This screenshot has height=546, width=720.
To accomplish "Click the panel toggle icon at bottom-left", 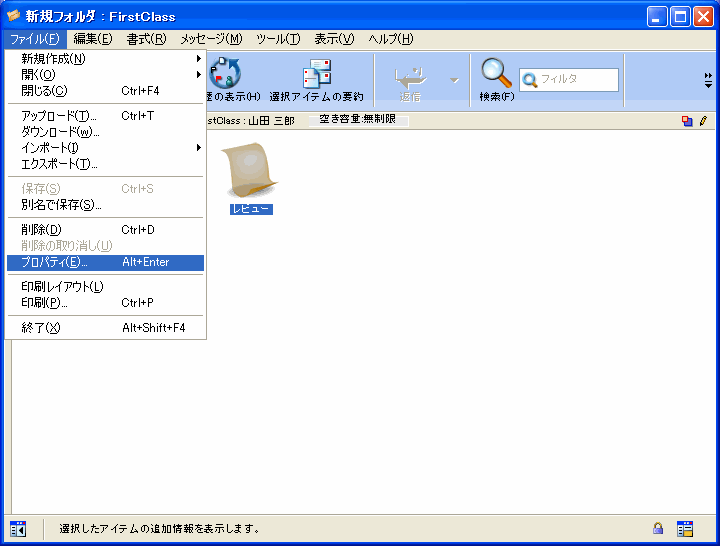I will [18, 528].
